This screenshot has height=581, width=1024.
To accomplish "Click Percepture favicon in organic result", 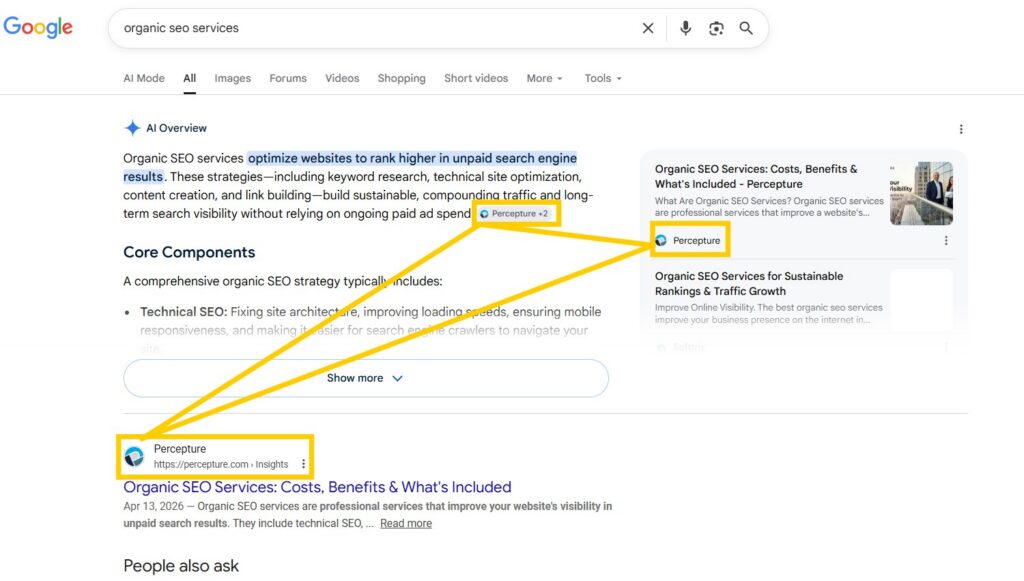I will pos(135,456).
